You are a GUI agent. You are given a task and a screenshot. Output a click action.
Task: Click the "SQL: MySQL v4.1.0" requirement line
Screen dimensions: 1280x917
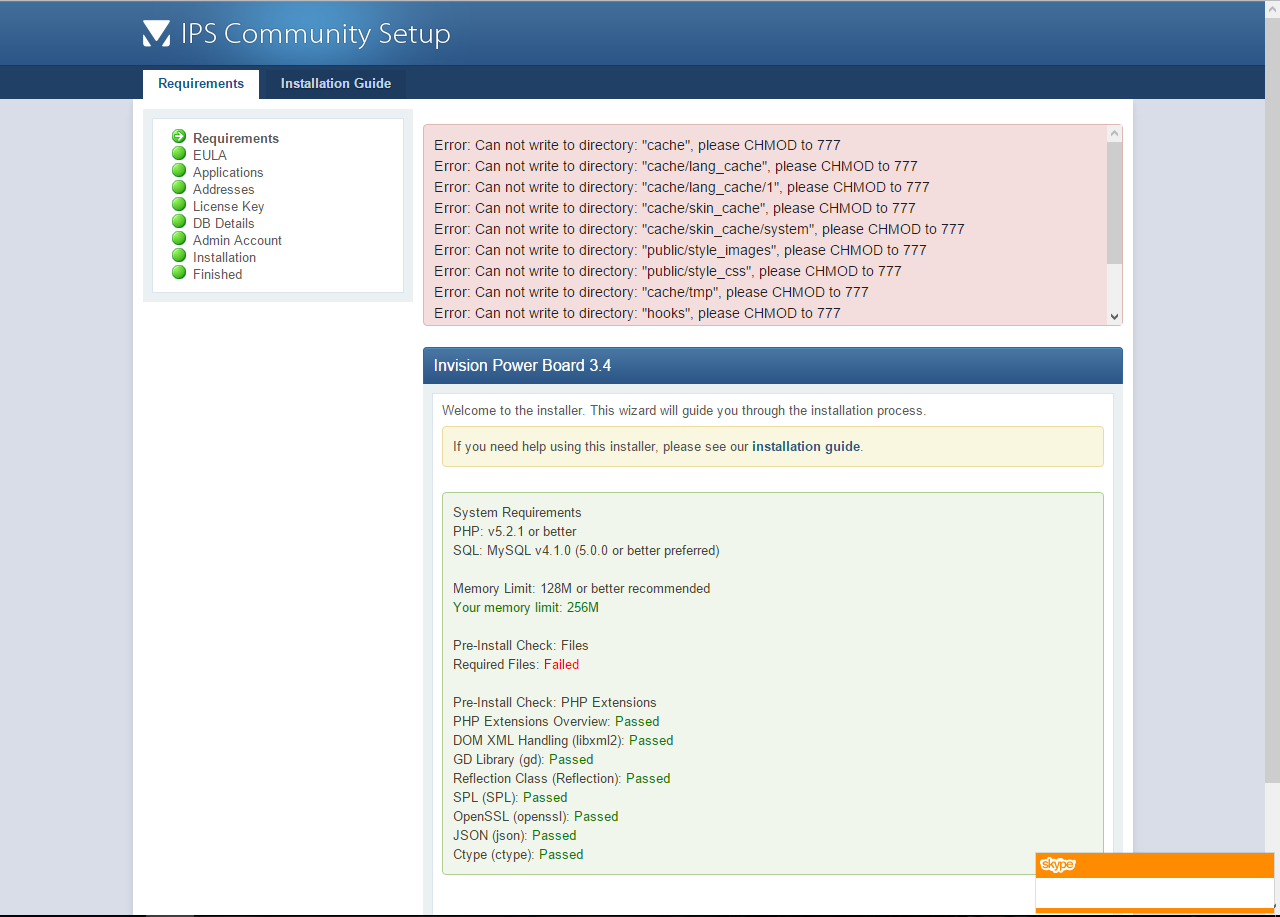coord(586,550)
